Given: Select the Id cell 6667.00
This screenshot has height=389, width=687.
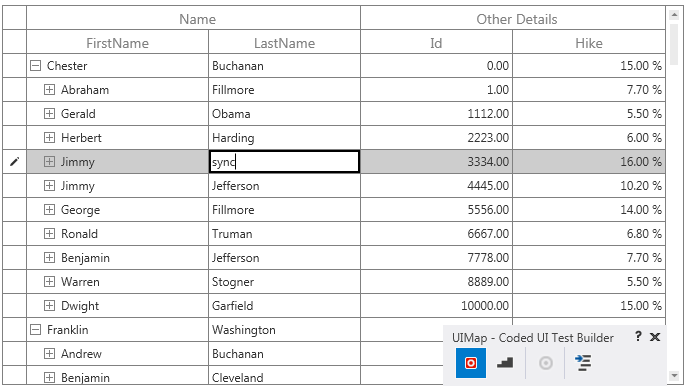Looking at the screenshot, I should tap(436, 233).
